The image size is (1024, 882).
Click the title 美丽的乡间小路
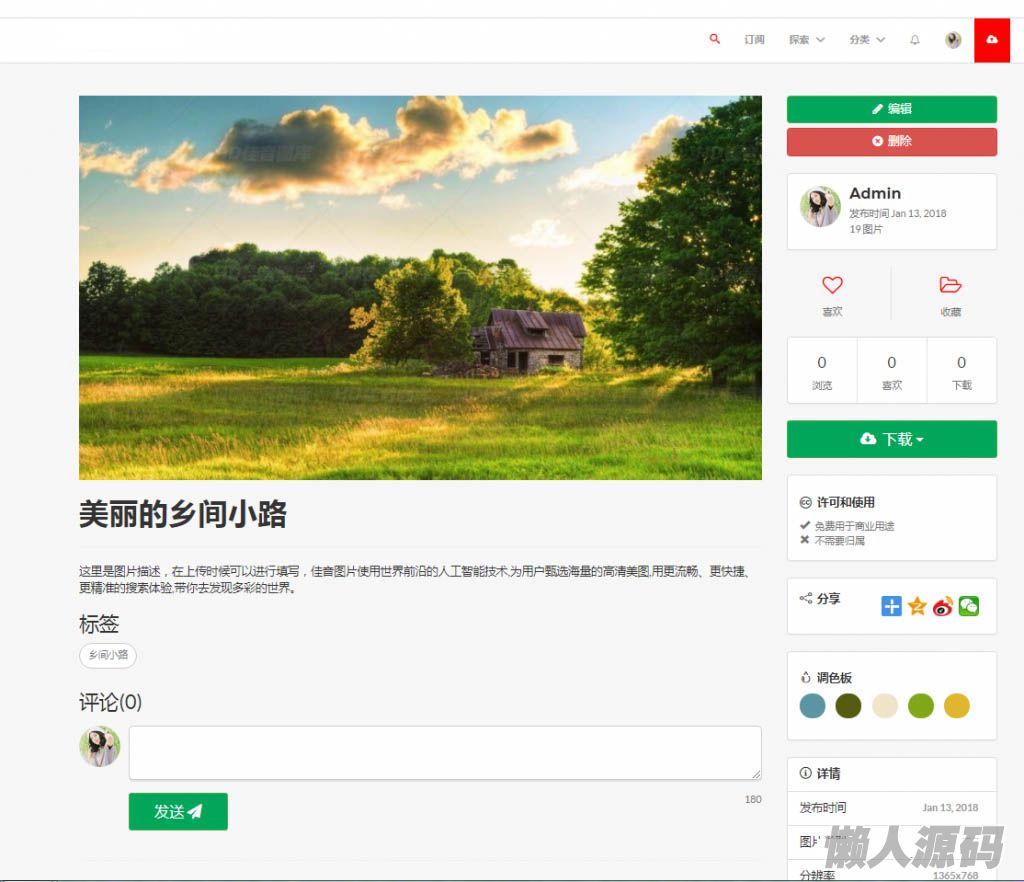tap(183, 514)
